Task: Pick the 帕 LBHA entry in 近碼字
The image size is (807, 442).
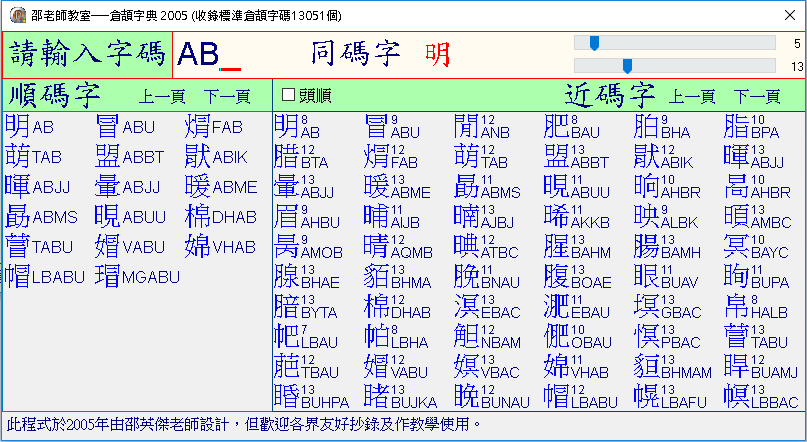Action: [395, 335]
